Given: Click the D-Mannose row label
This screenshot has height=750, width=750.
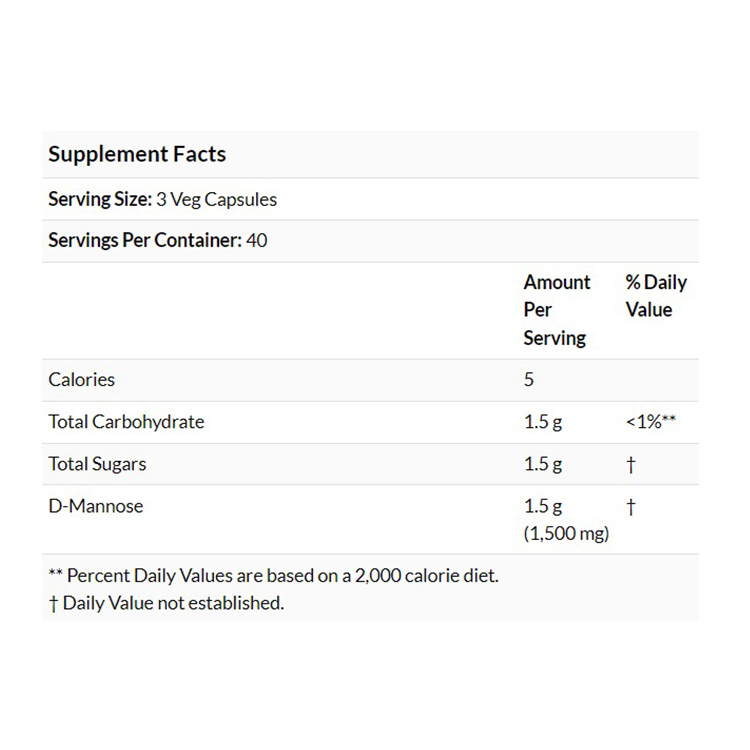Looking at the screenshot, I should point(96,506).
